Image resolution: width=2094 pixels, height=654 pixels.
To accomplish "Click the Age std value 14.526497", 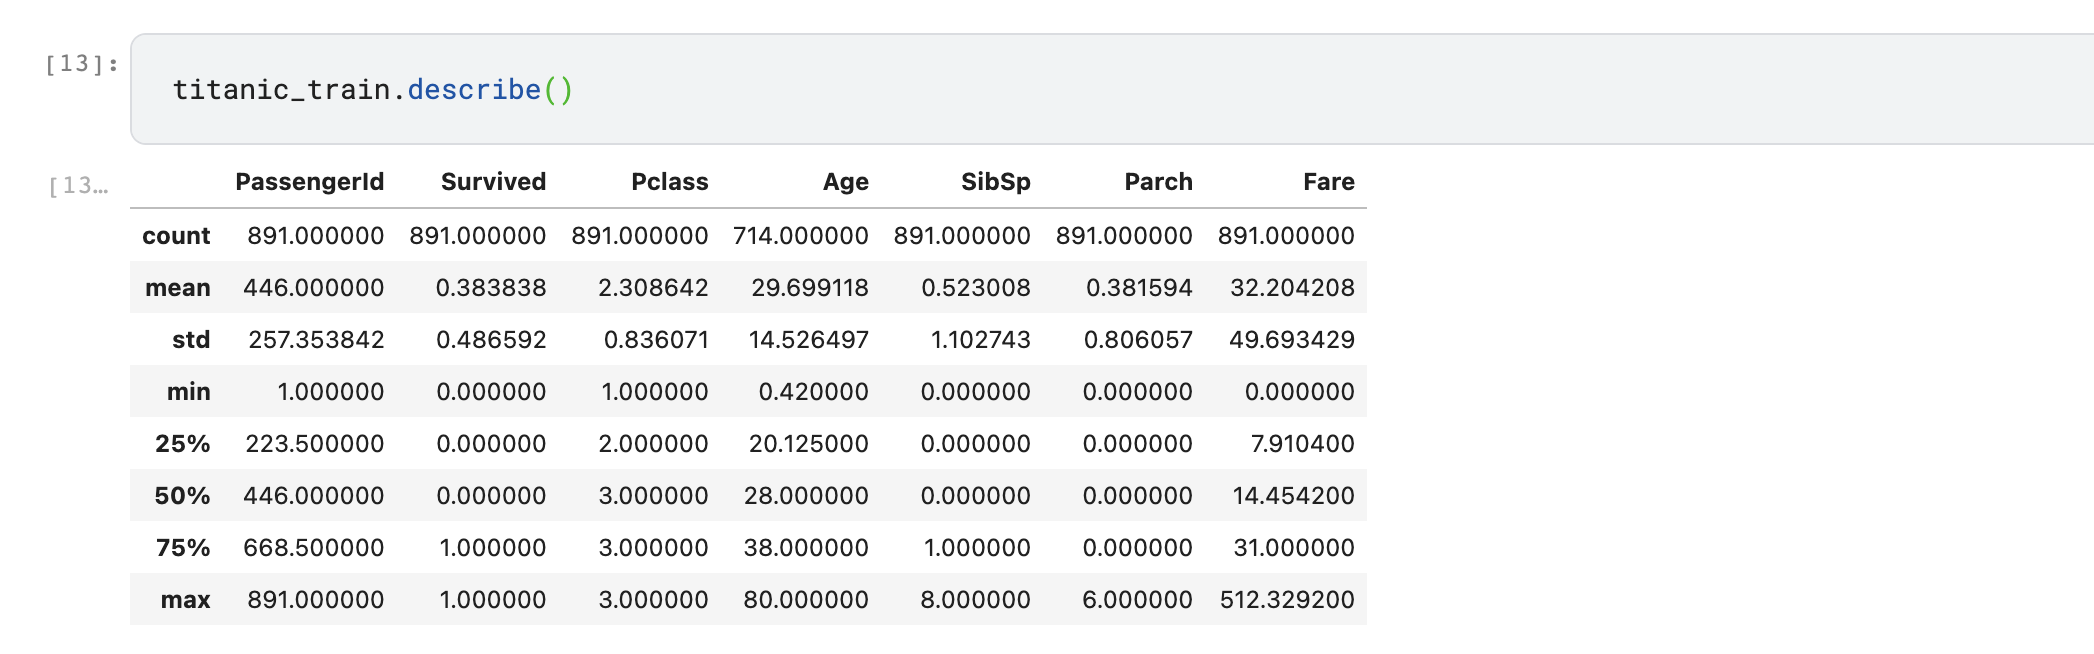I will coord(809,340).
